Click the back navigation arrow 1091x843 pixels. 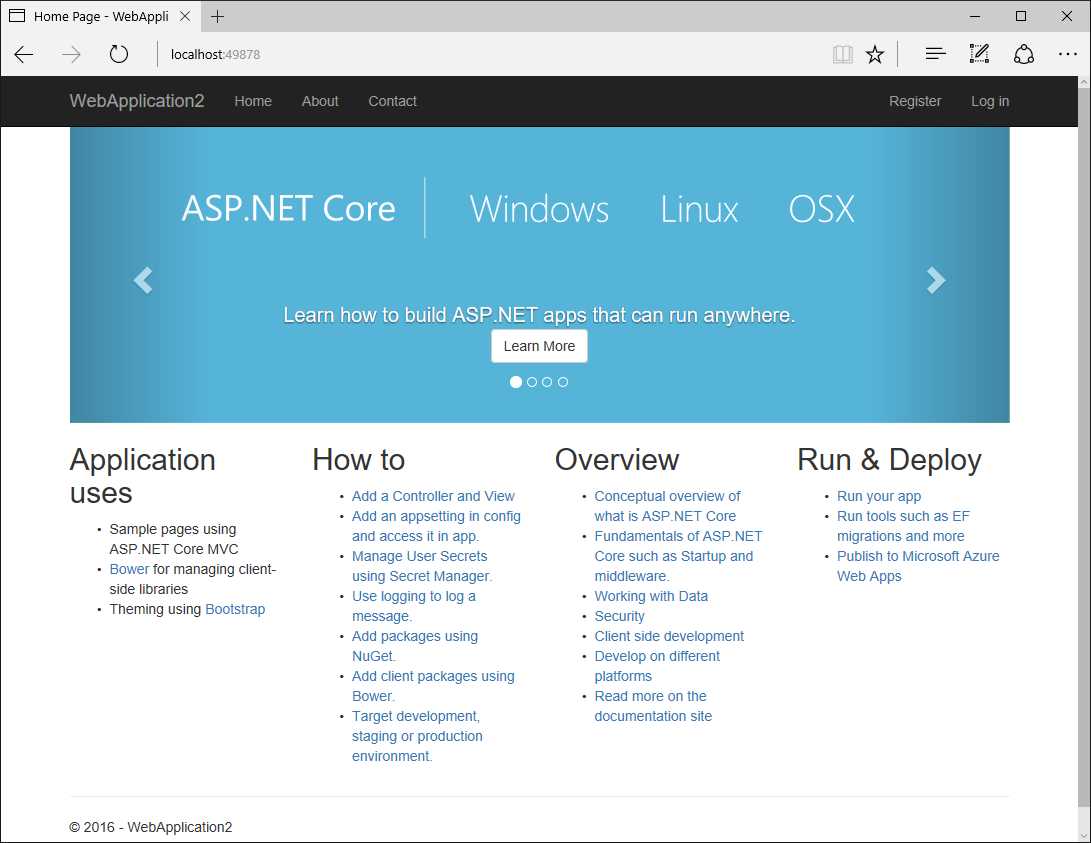[x=23, y=54]
